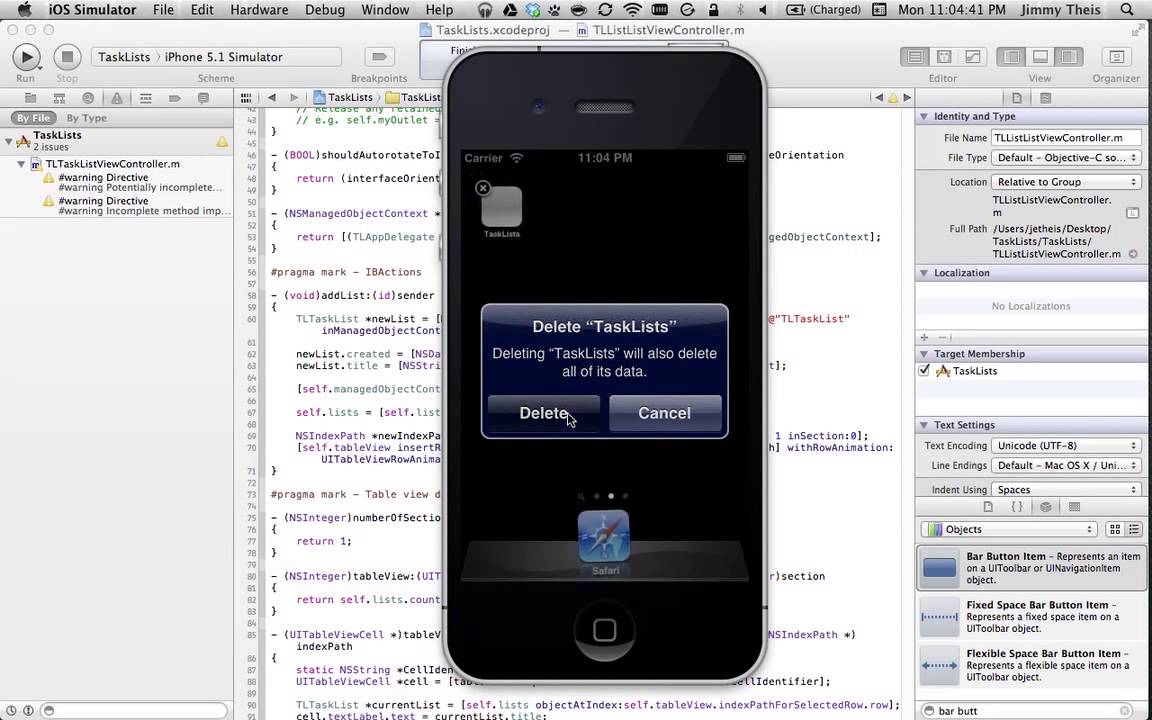Reveal full path in Finder arrow
The height and width of the screenshot is (720, 1152).
pyautogui.click(x=1133, y=254)
